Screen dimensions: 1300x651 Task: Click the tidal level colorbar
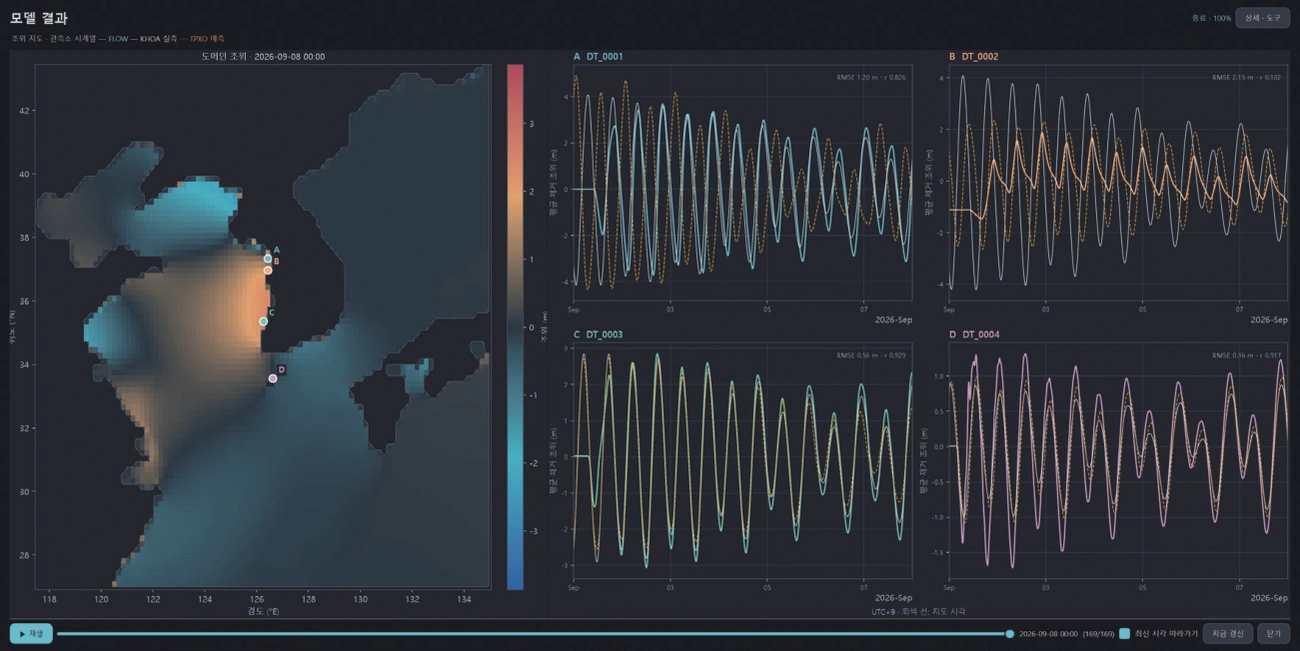515,327
